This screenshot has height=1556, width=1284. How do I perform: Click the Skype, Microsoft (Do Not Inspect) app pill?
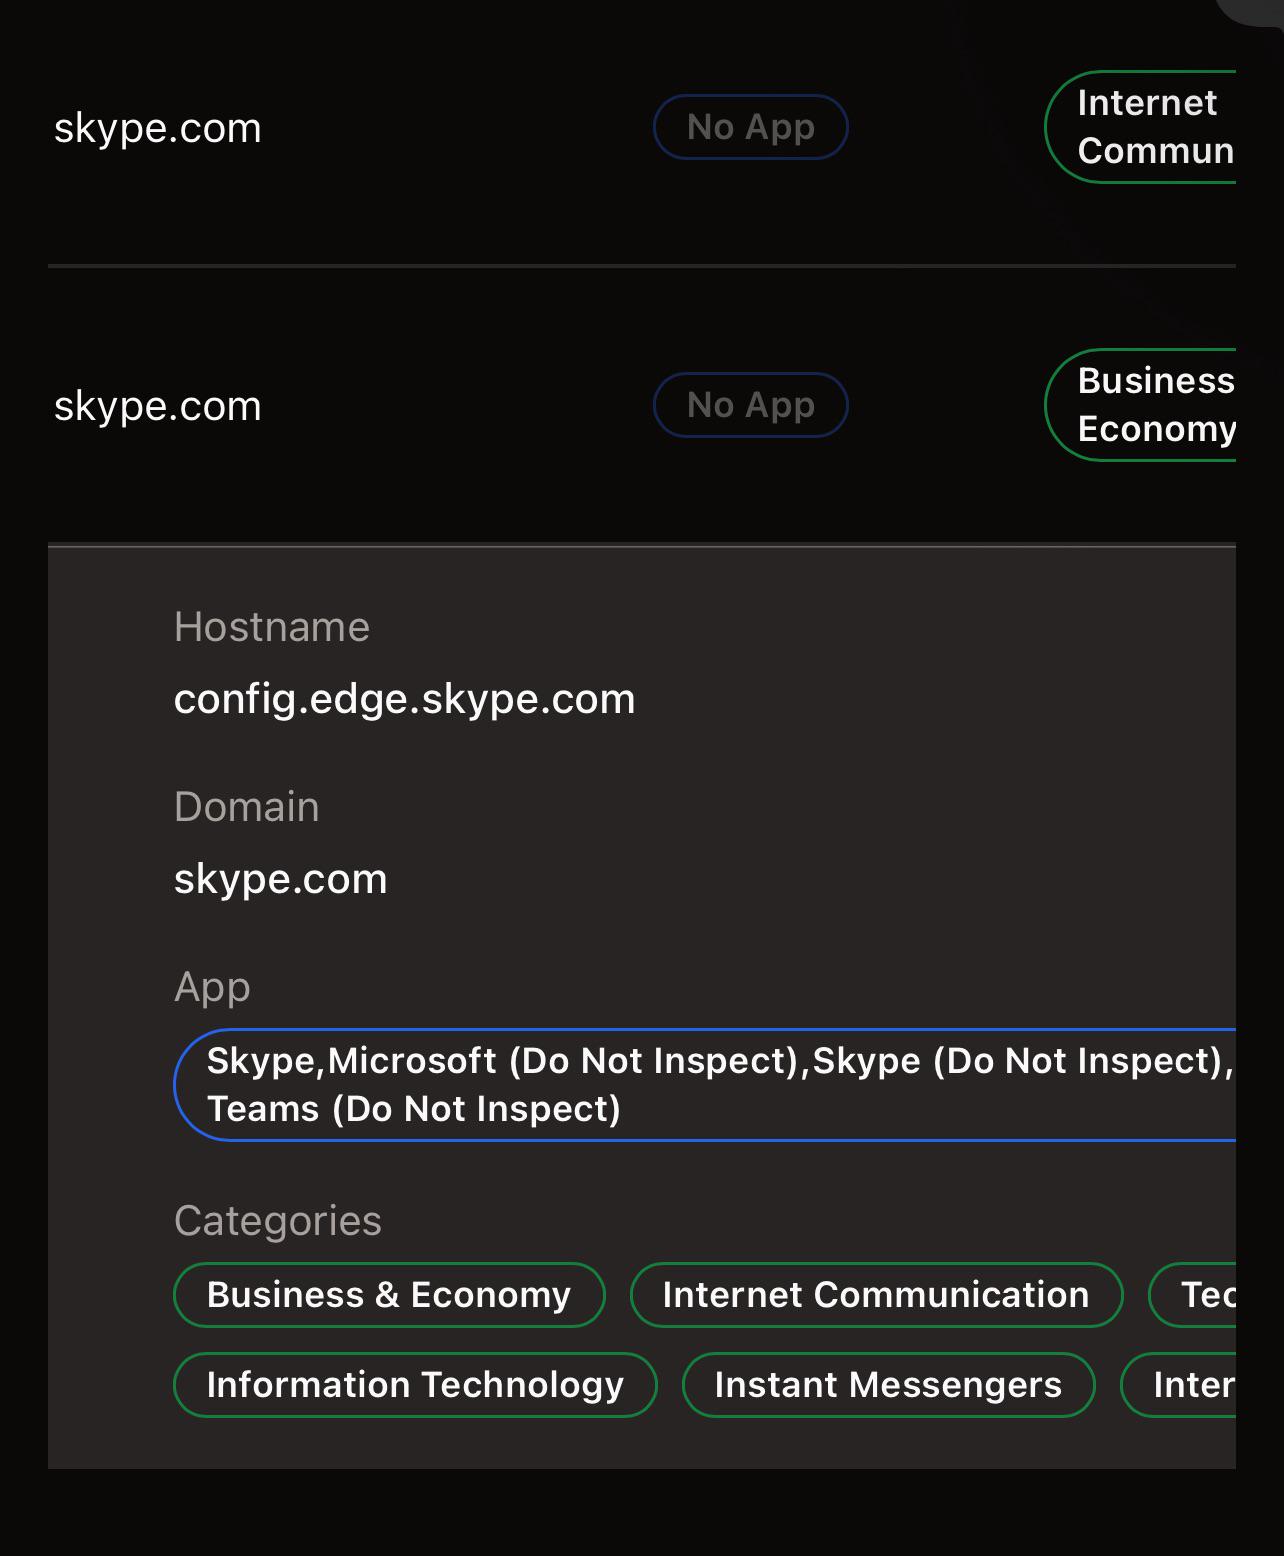(705, 1085)
